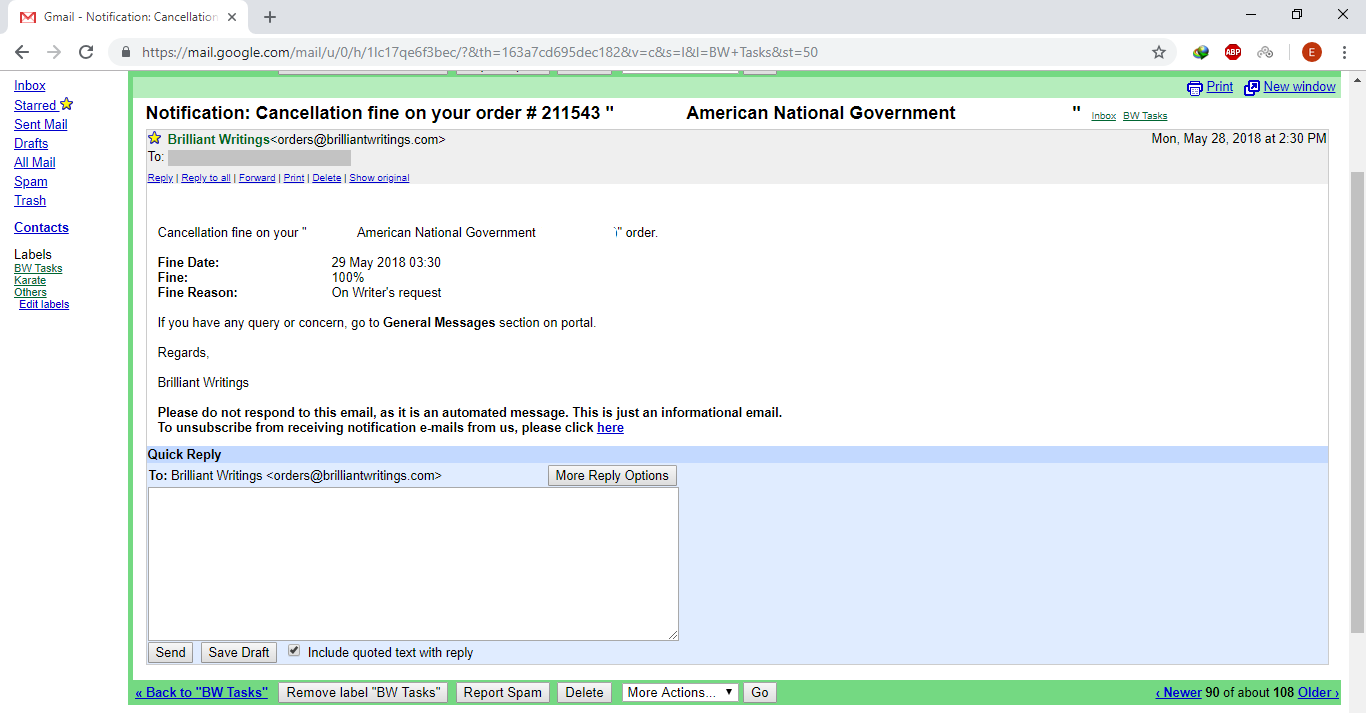The height and width of the screenshot is (713, 1366).
Task: Select the Others label
Action: (30, 292)
